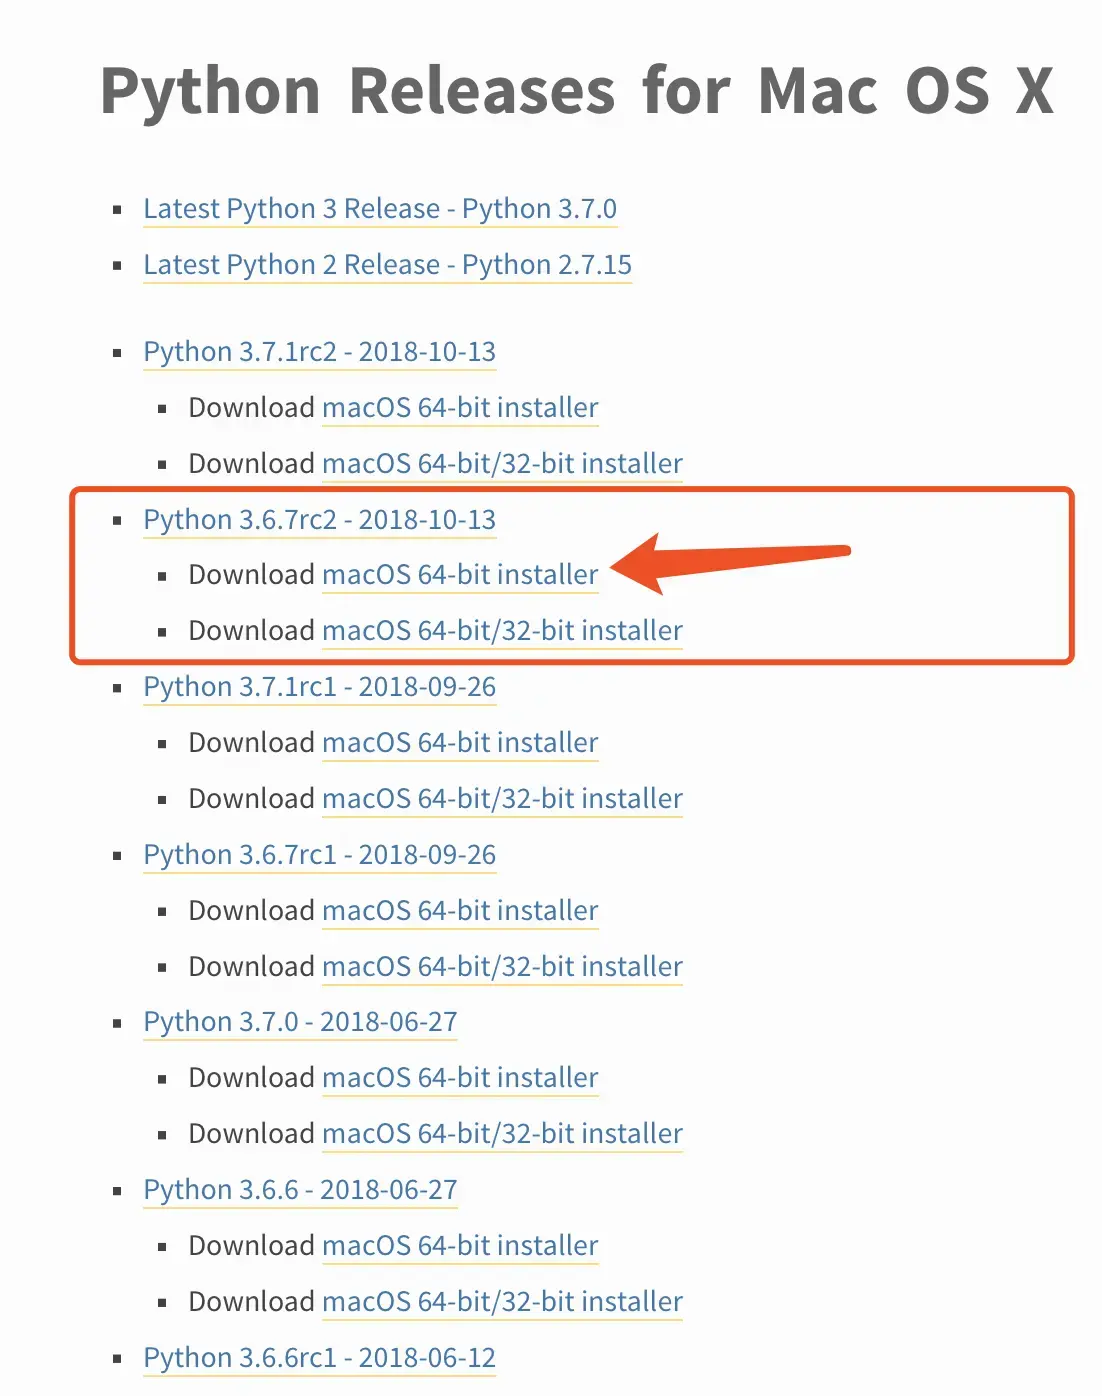Download macOS 64-bit installer for Python 3.6.7rc2
This screenshot has width=1102, height=1396.
(460, 575)
